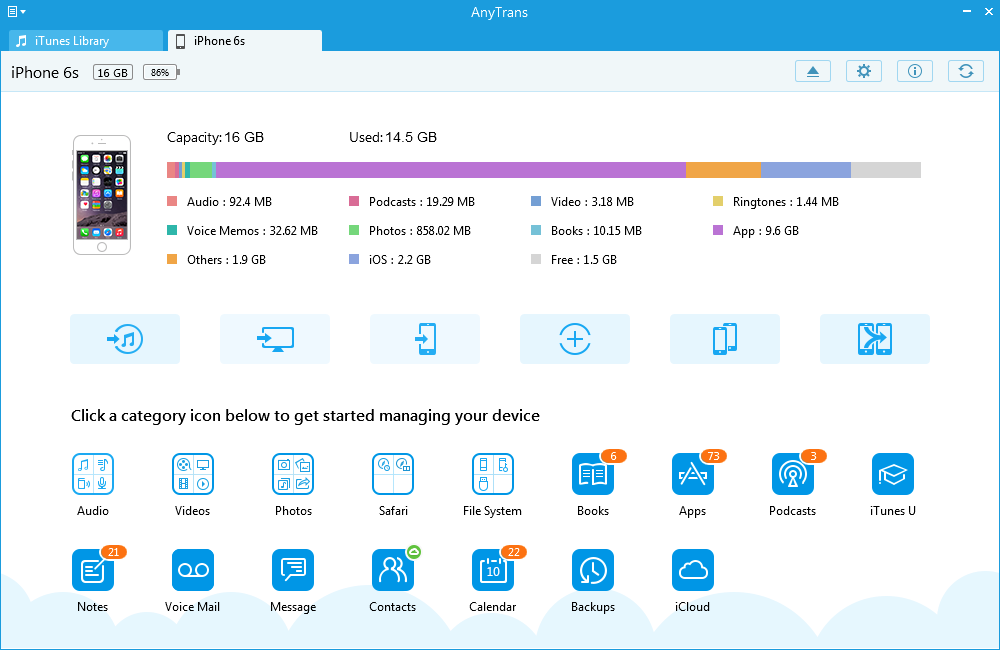Click the iPhone device thumbnail image

(102, 195)
